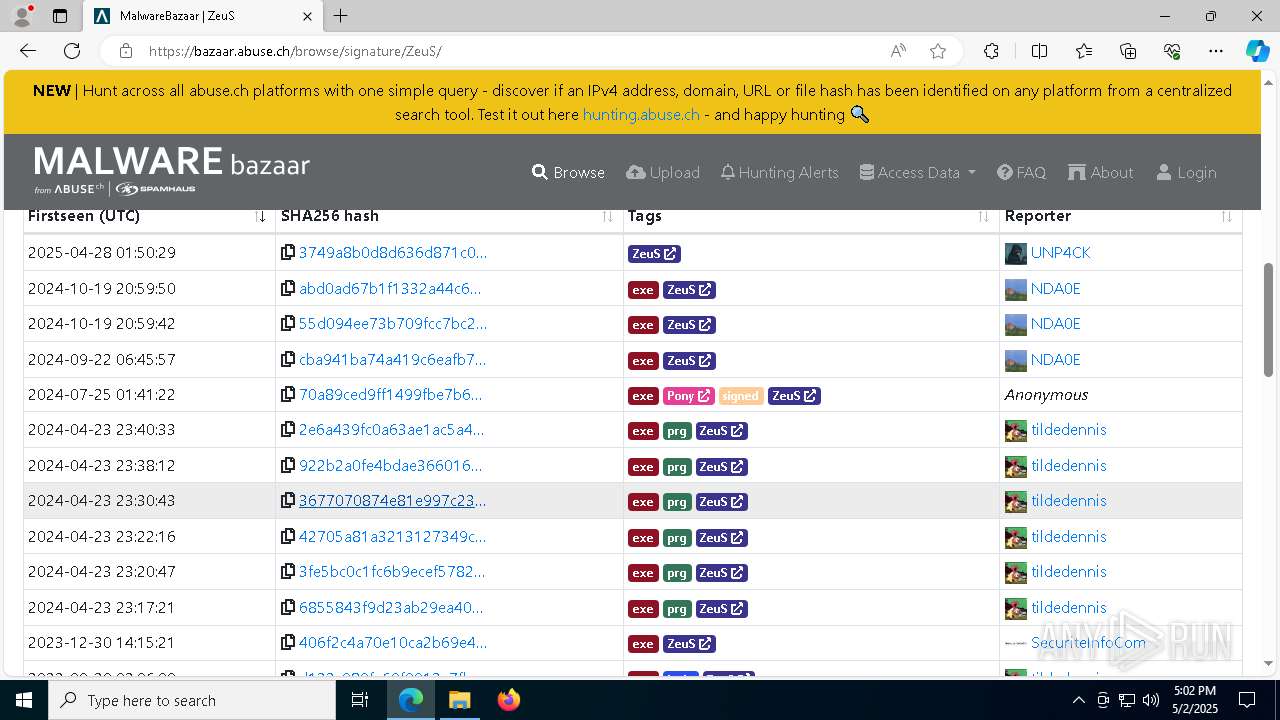Viewport: 1280px width, 720px height.
Task: Open Collections icon in toolbar
Action: pyautogui.click(x=1128, y=51)
